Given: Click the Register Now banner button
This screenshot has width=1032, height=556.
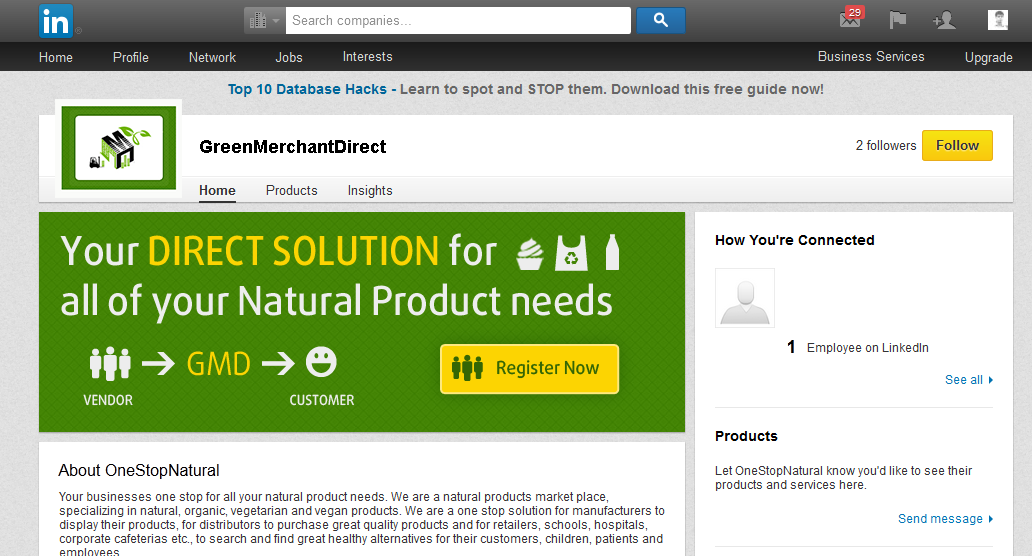Looking at the screenshot, I should point(529,368).
